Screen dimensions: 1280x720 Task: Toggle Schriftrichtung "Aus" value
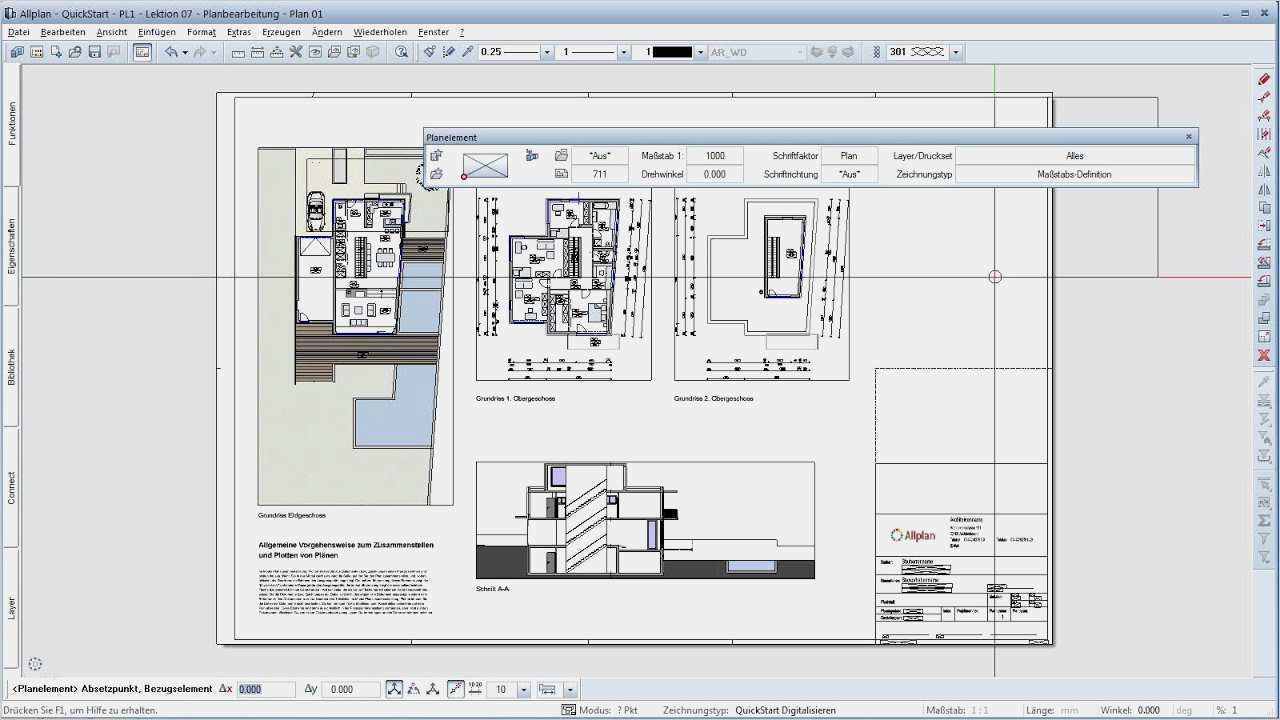pyautogui.click(x=850, y=174)
